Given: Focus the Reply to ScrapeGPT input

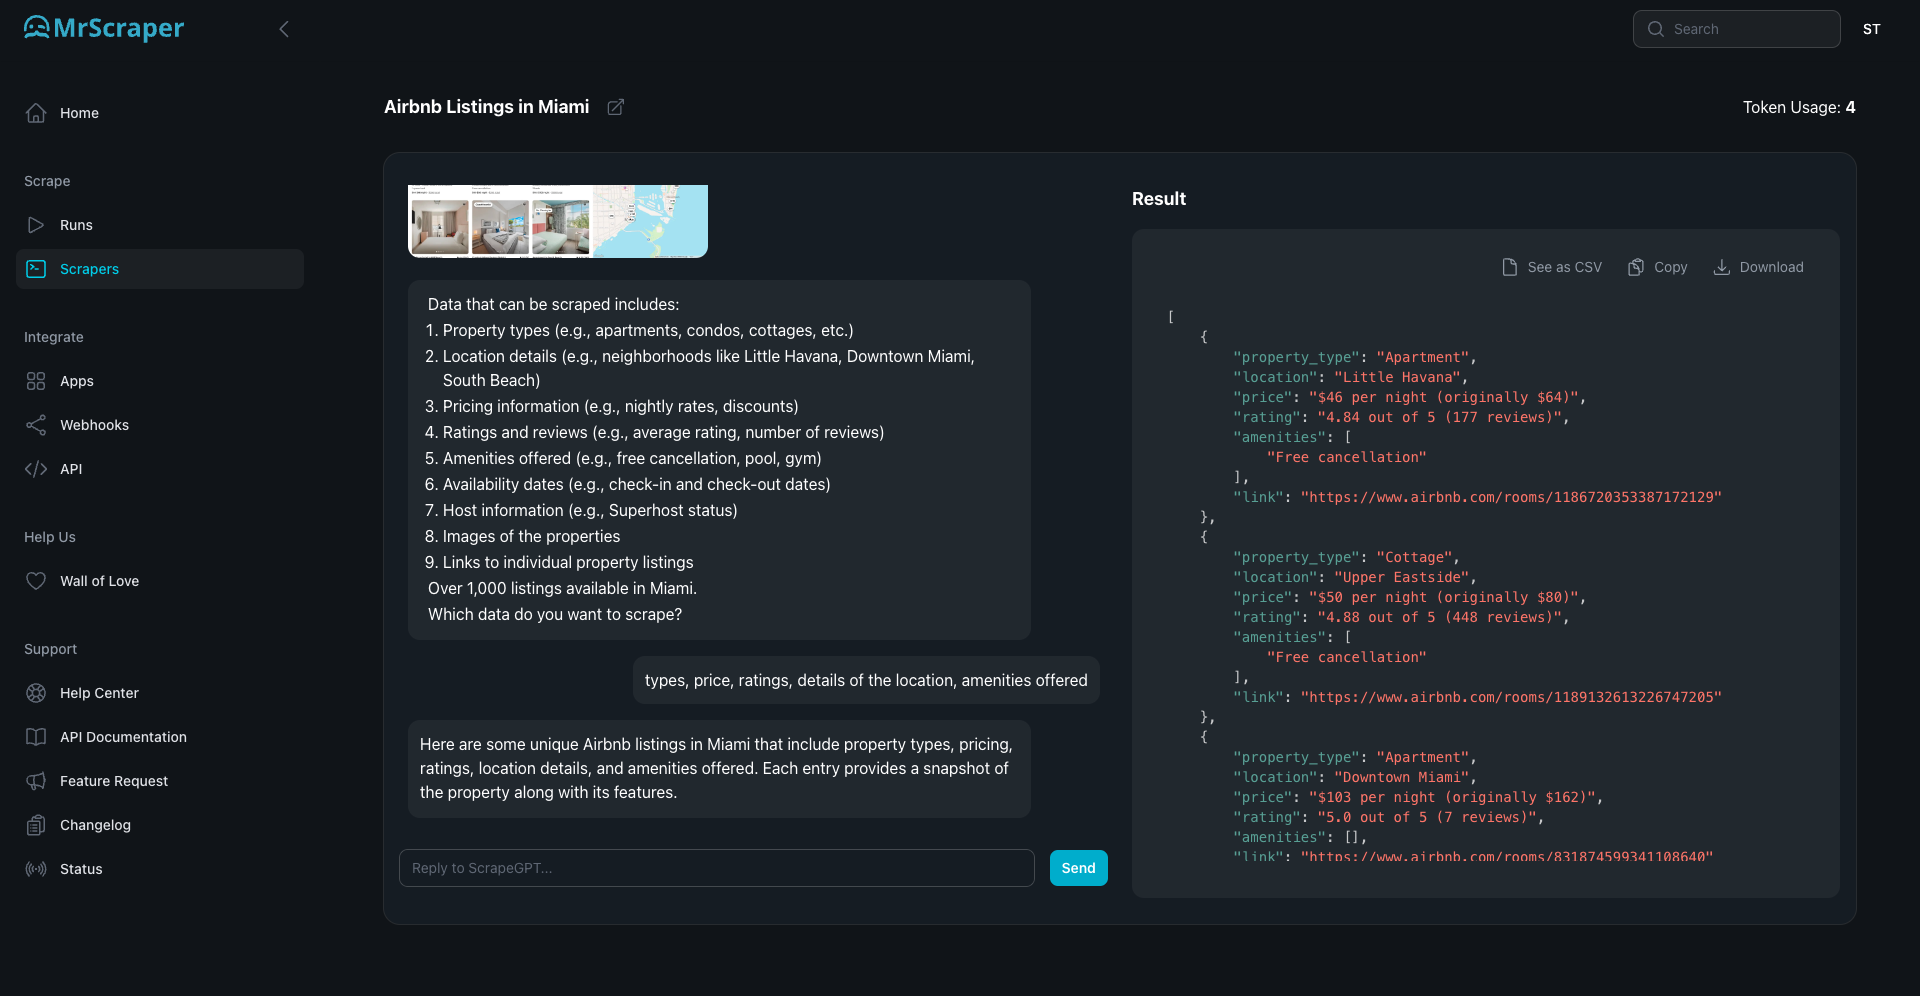Looking at the screenshot, I should point(716,868).
